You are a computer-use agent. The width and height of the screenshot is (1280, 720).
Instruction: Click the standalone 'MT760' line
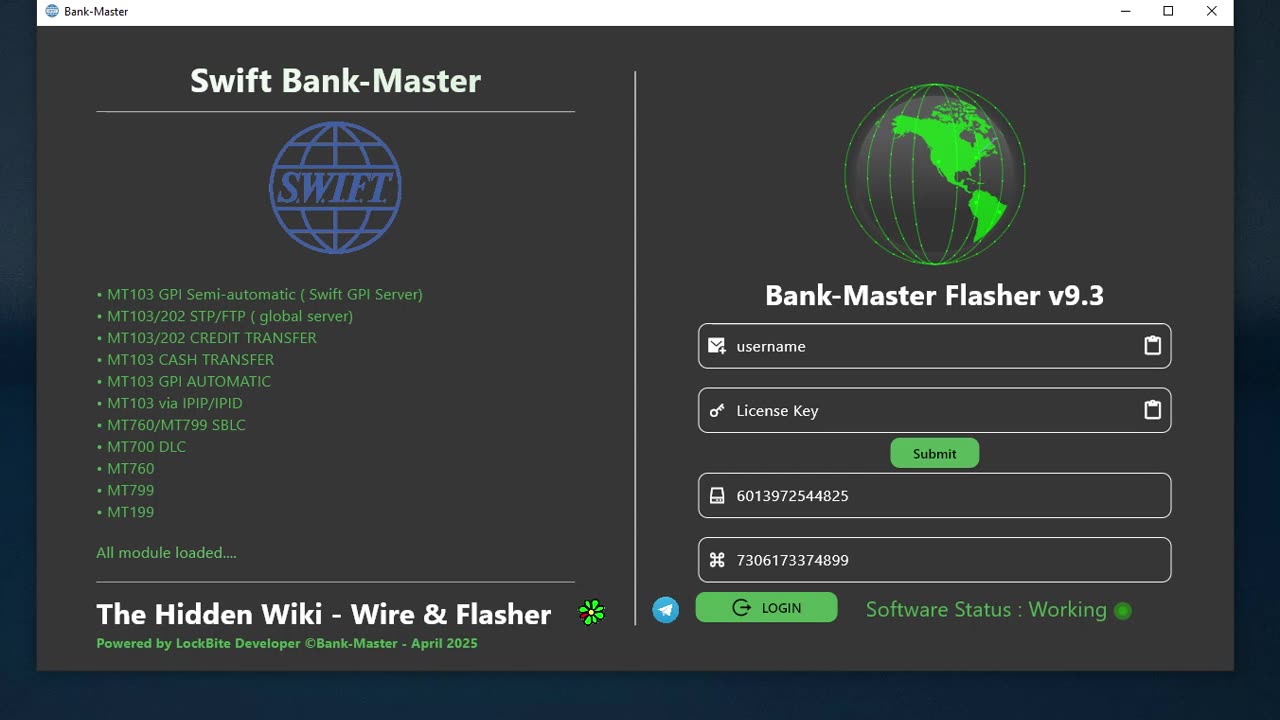[125, 469]
